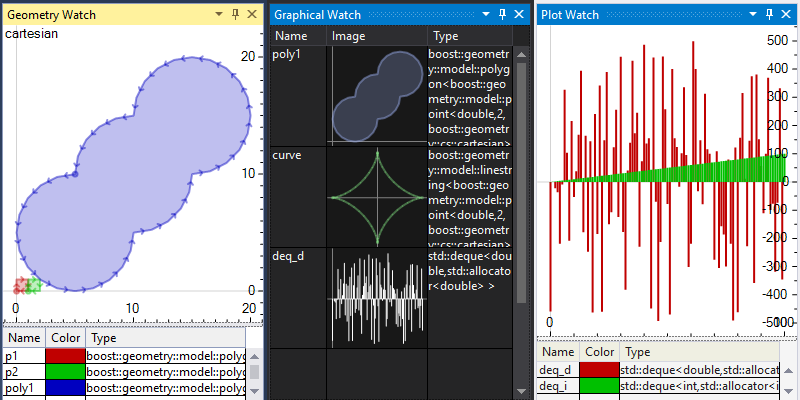Select the poly1 name cell in Graphical Watch
This screenshot has width=800, height=400.
click(298, 96)
